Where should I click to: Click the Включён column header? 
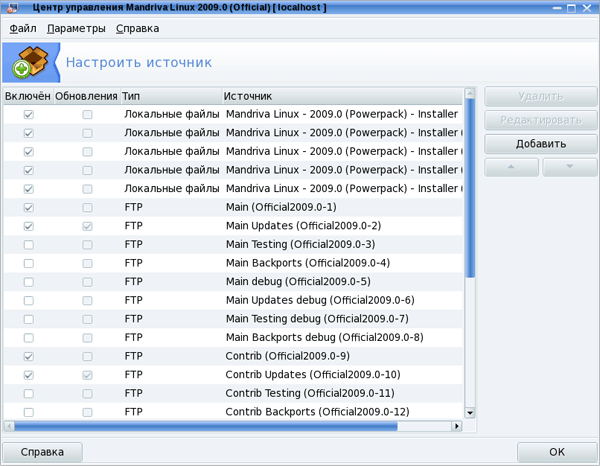click(x=28, y=96)
